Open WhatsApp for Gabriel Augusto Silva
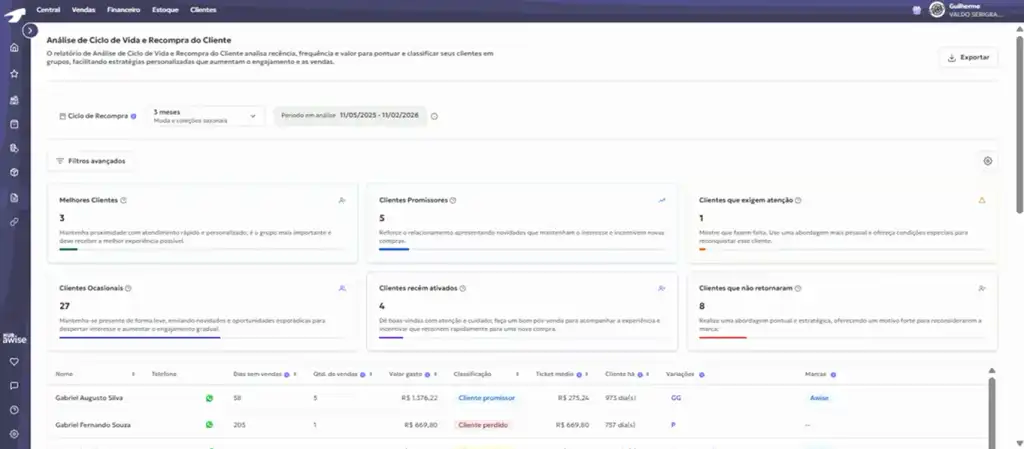 (209, 397)
